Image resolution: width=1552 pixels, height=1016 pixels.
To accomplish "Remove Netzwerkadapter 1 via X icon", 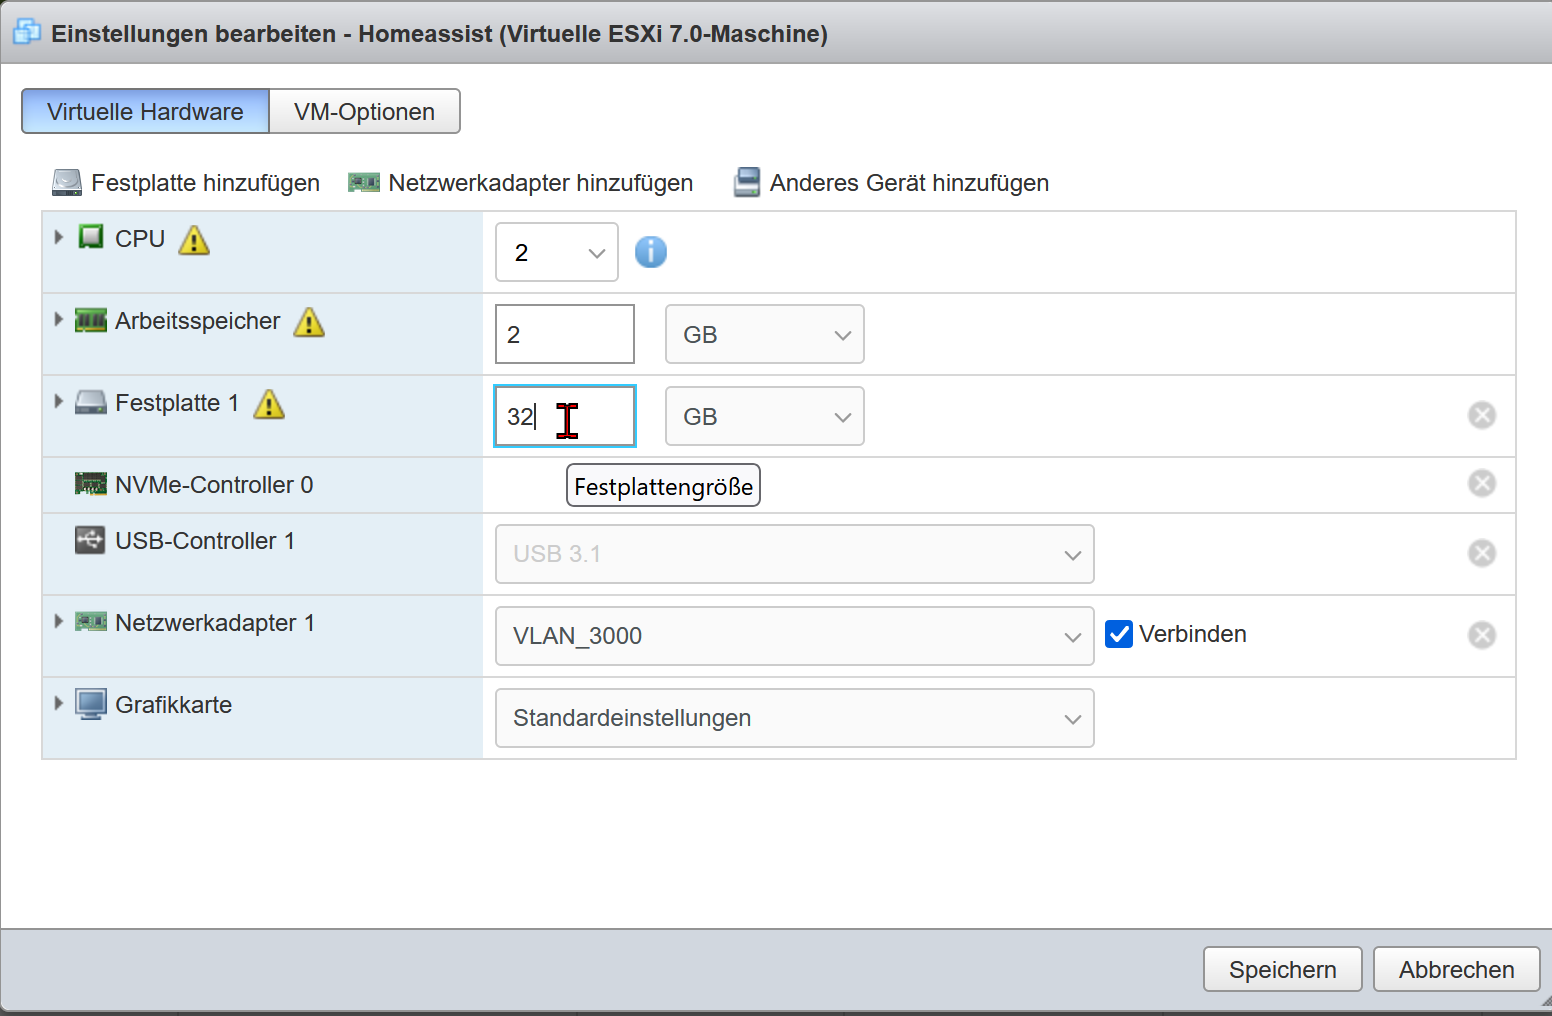I will click(1481, 635).
